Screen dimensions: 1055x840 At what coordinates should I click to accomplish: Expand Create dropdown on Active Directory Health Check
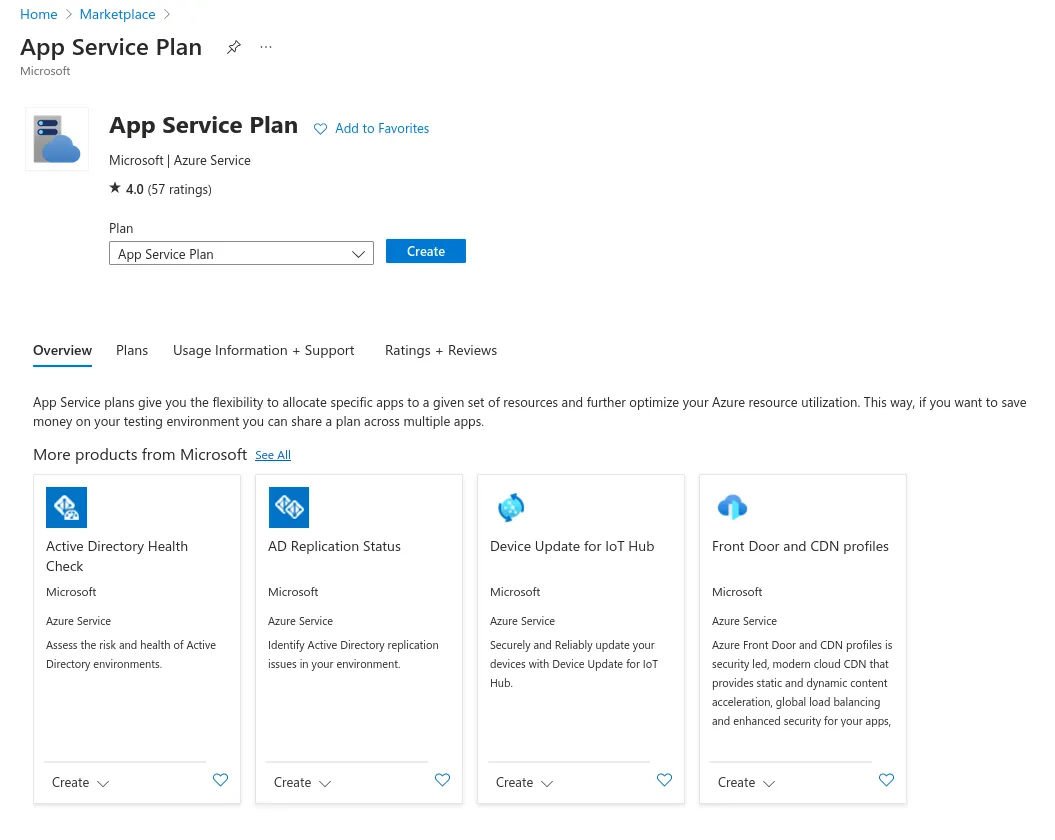tap(81, 782)
